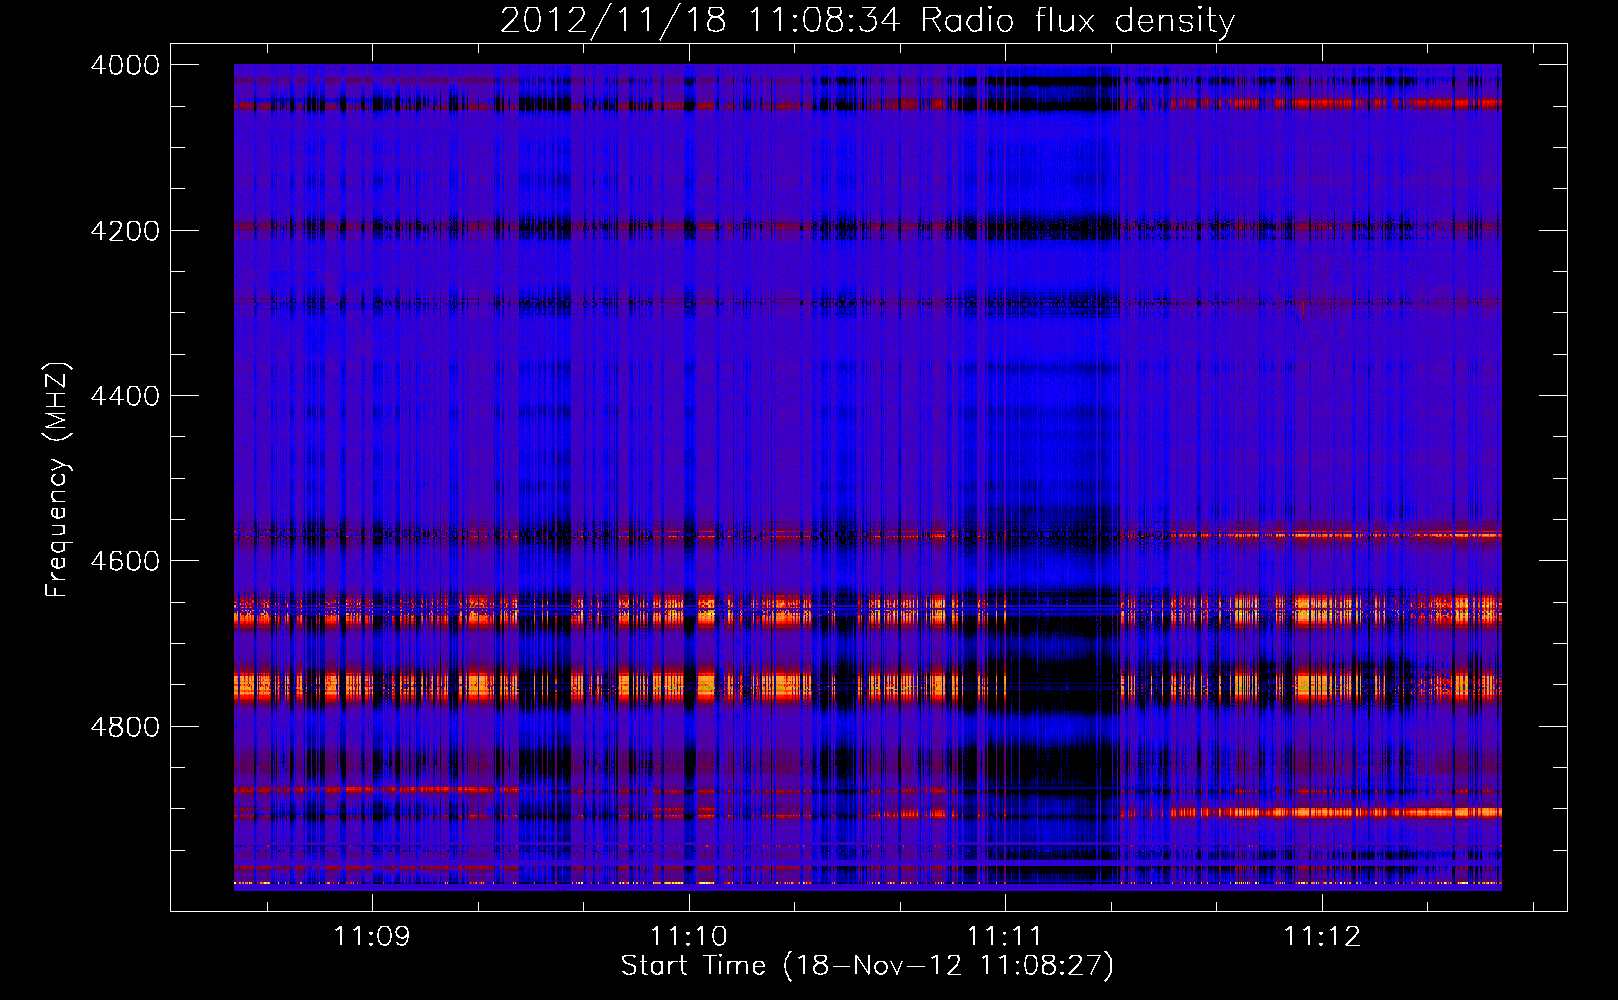Click the 11:11 time tick label
Image resolution: width=1618 pixels, height=1000 pixels.
pyautogui.click(x=1005, y=937)
